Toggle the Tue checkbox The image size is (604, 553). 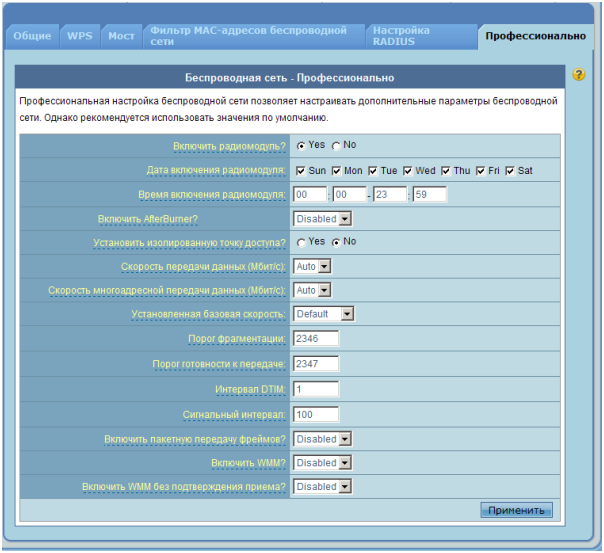(x=372, y=171)
